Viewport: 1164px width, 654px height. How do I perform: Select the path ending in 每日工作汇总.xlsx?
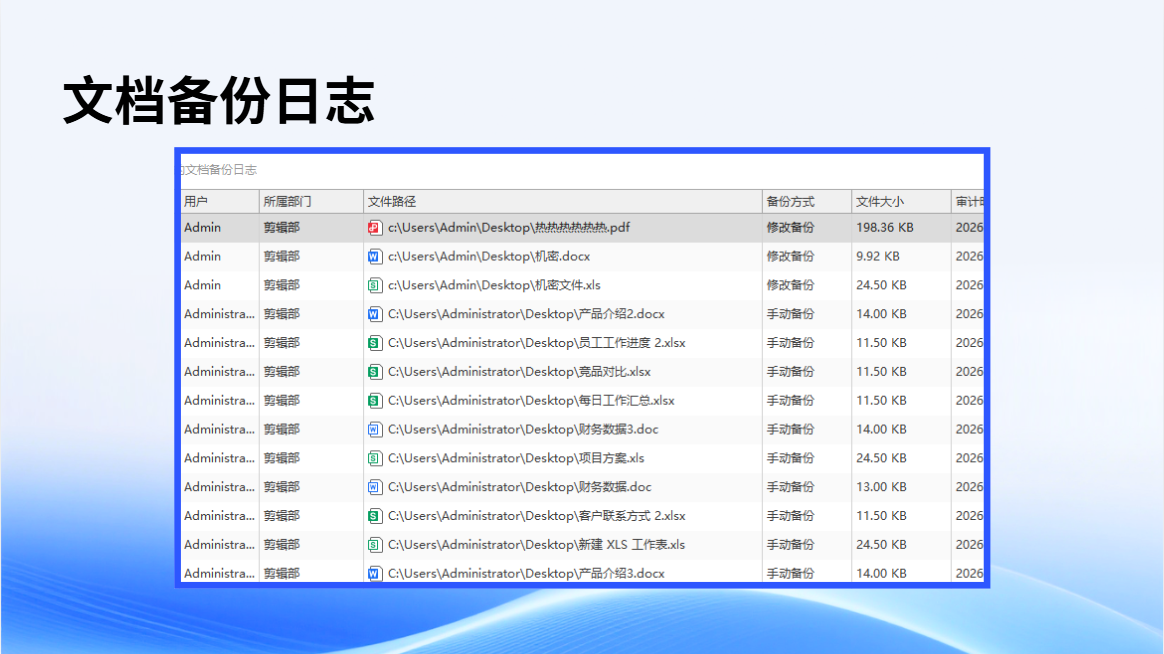click(x=532, y=401)
